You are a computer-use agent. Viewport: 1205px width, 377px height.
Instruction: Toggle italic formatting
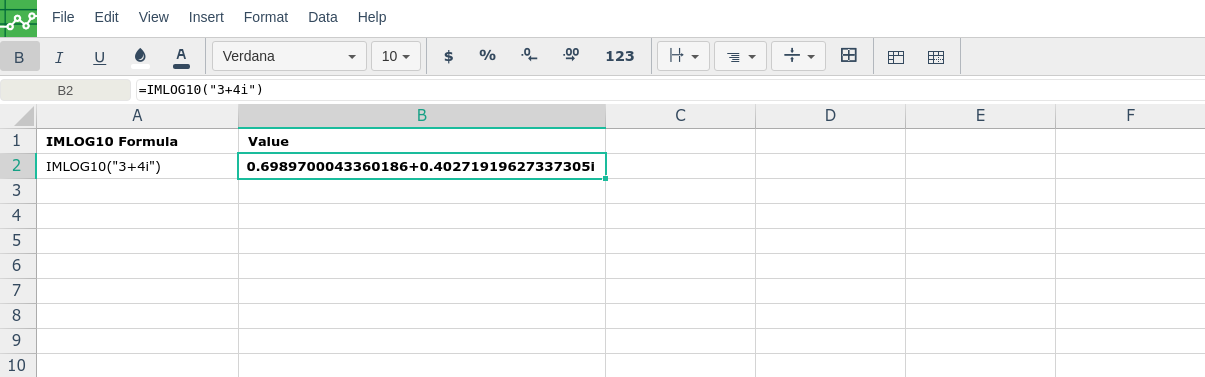59,56
